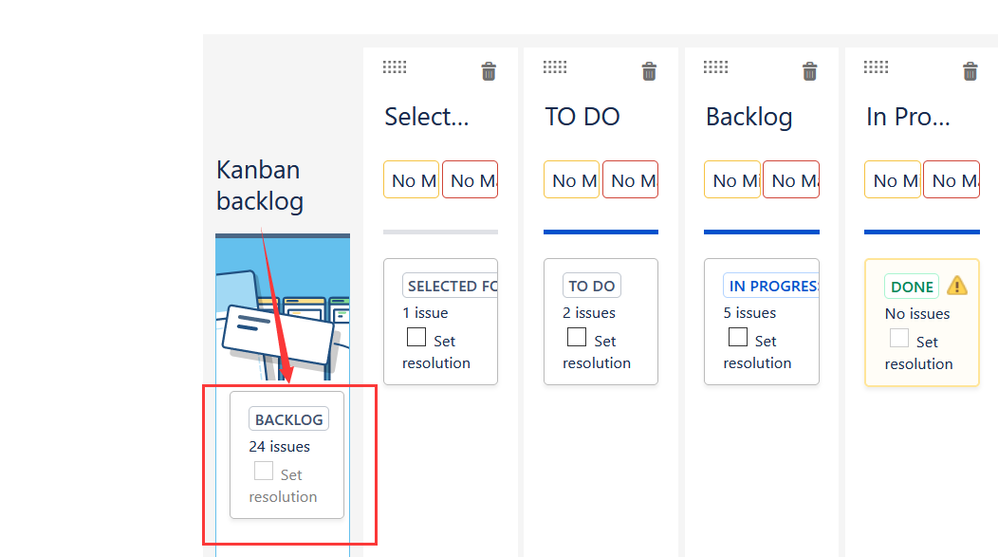This screenshot has height=557, width=998.
Task: Toggle Set resolution for DONE status
Action: click(899, 338)
